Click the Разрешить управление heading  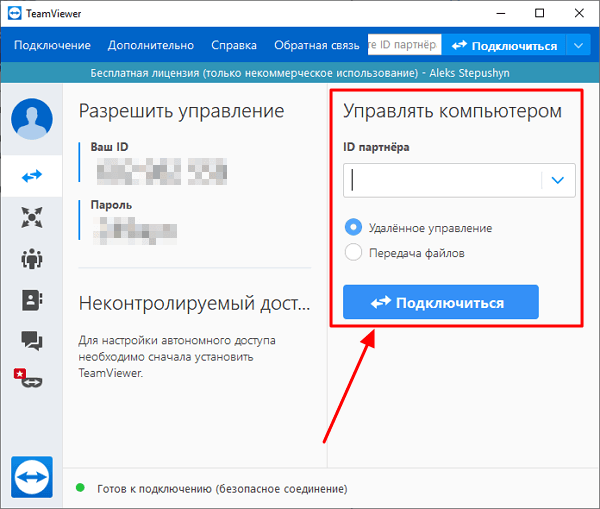tap(181, 111)
